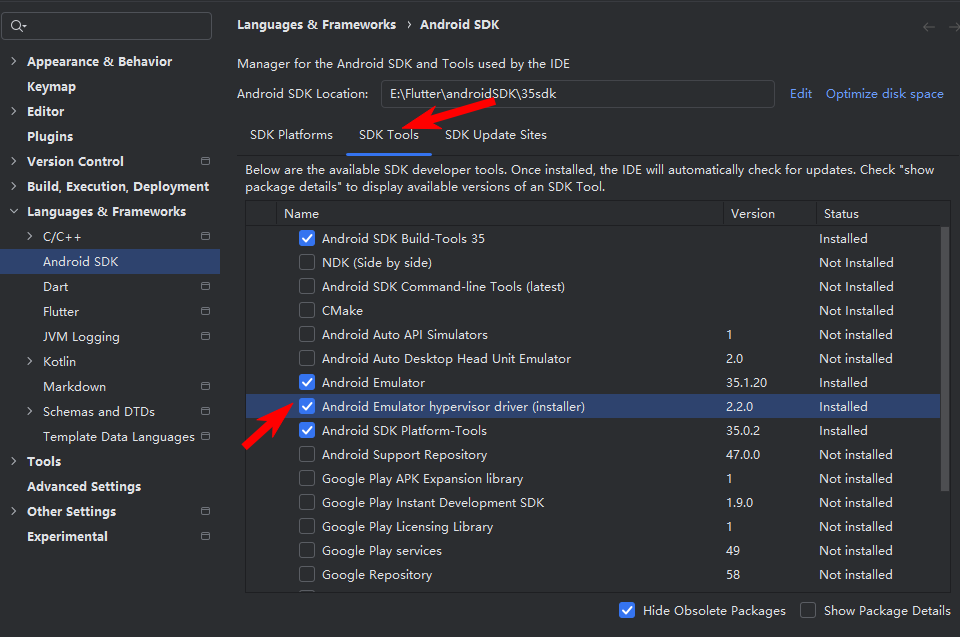Open Plugins settings page
Image resolution: width=960 pixels, height=637 pixels.
(50, 136)
